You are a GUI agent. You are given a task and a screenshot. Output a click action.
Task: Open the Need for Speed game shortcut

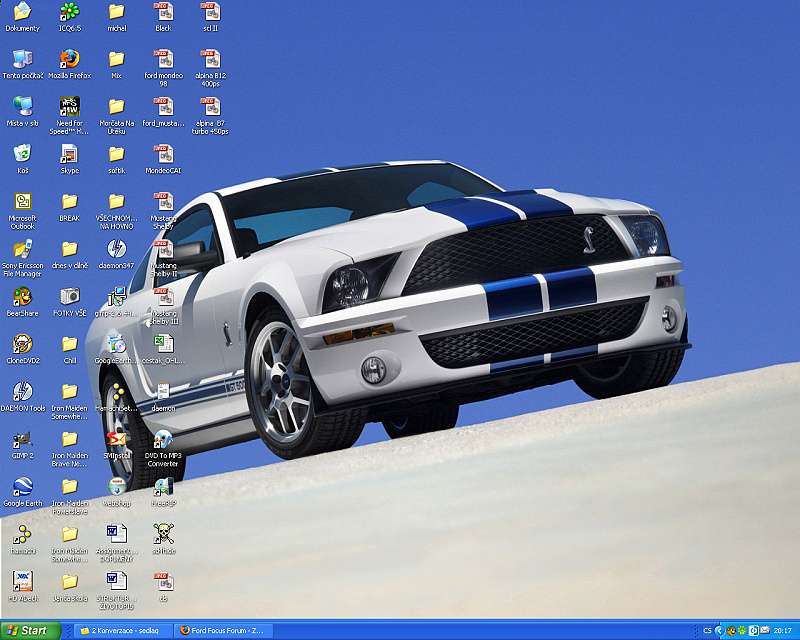coord(69,107)
